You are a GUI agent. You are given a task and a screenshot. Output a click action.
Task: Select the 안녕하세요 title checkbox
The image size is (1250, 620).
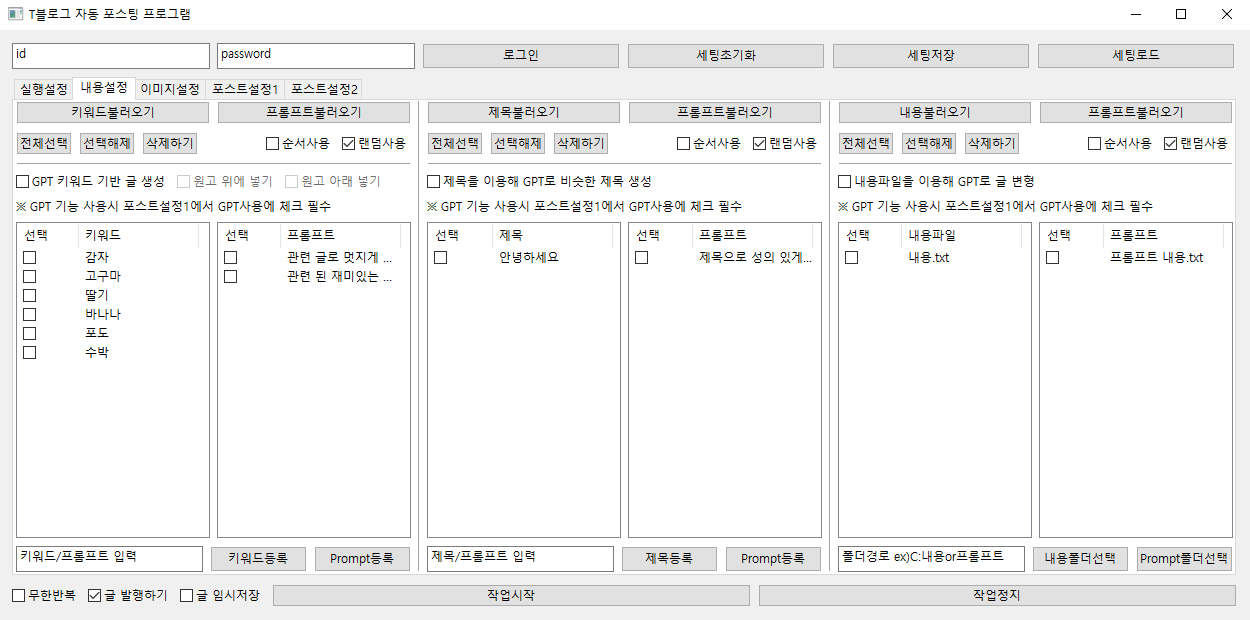(440, 258)
